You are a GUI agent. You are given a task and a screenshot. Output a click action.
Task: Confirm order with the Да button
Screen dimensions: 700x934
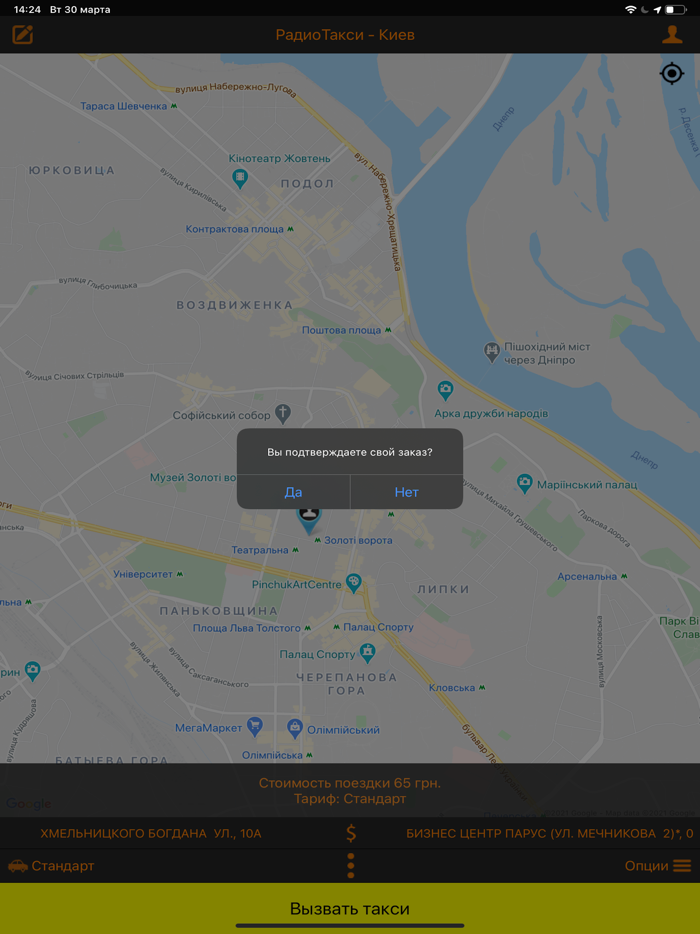[x=293, y=492]
